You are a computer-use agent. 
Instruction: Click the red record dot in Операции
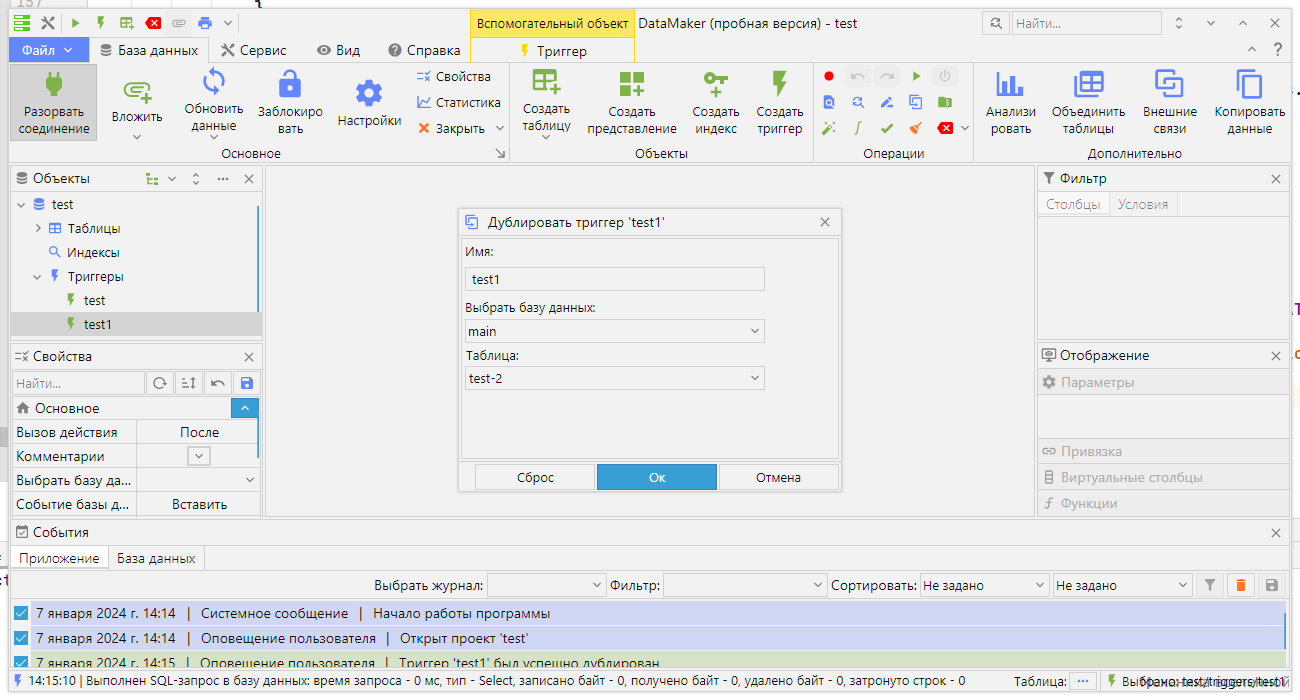pyautogui.click(x=829, y=76)
